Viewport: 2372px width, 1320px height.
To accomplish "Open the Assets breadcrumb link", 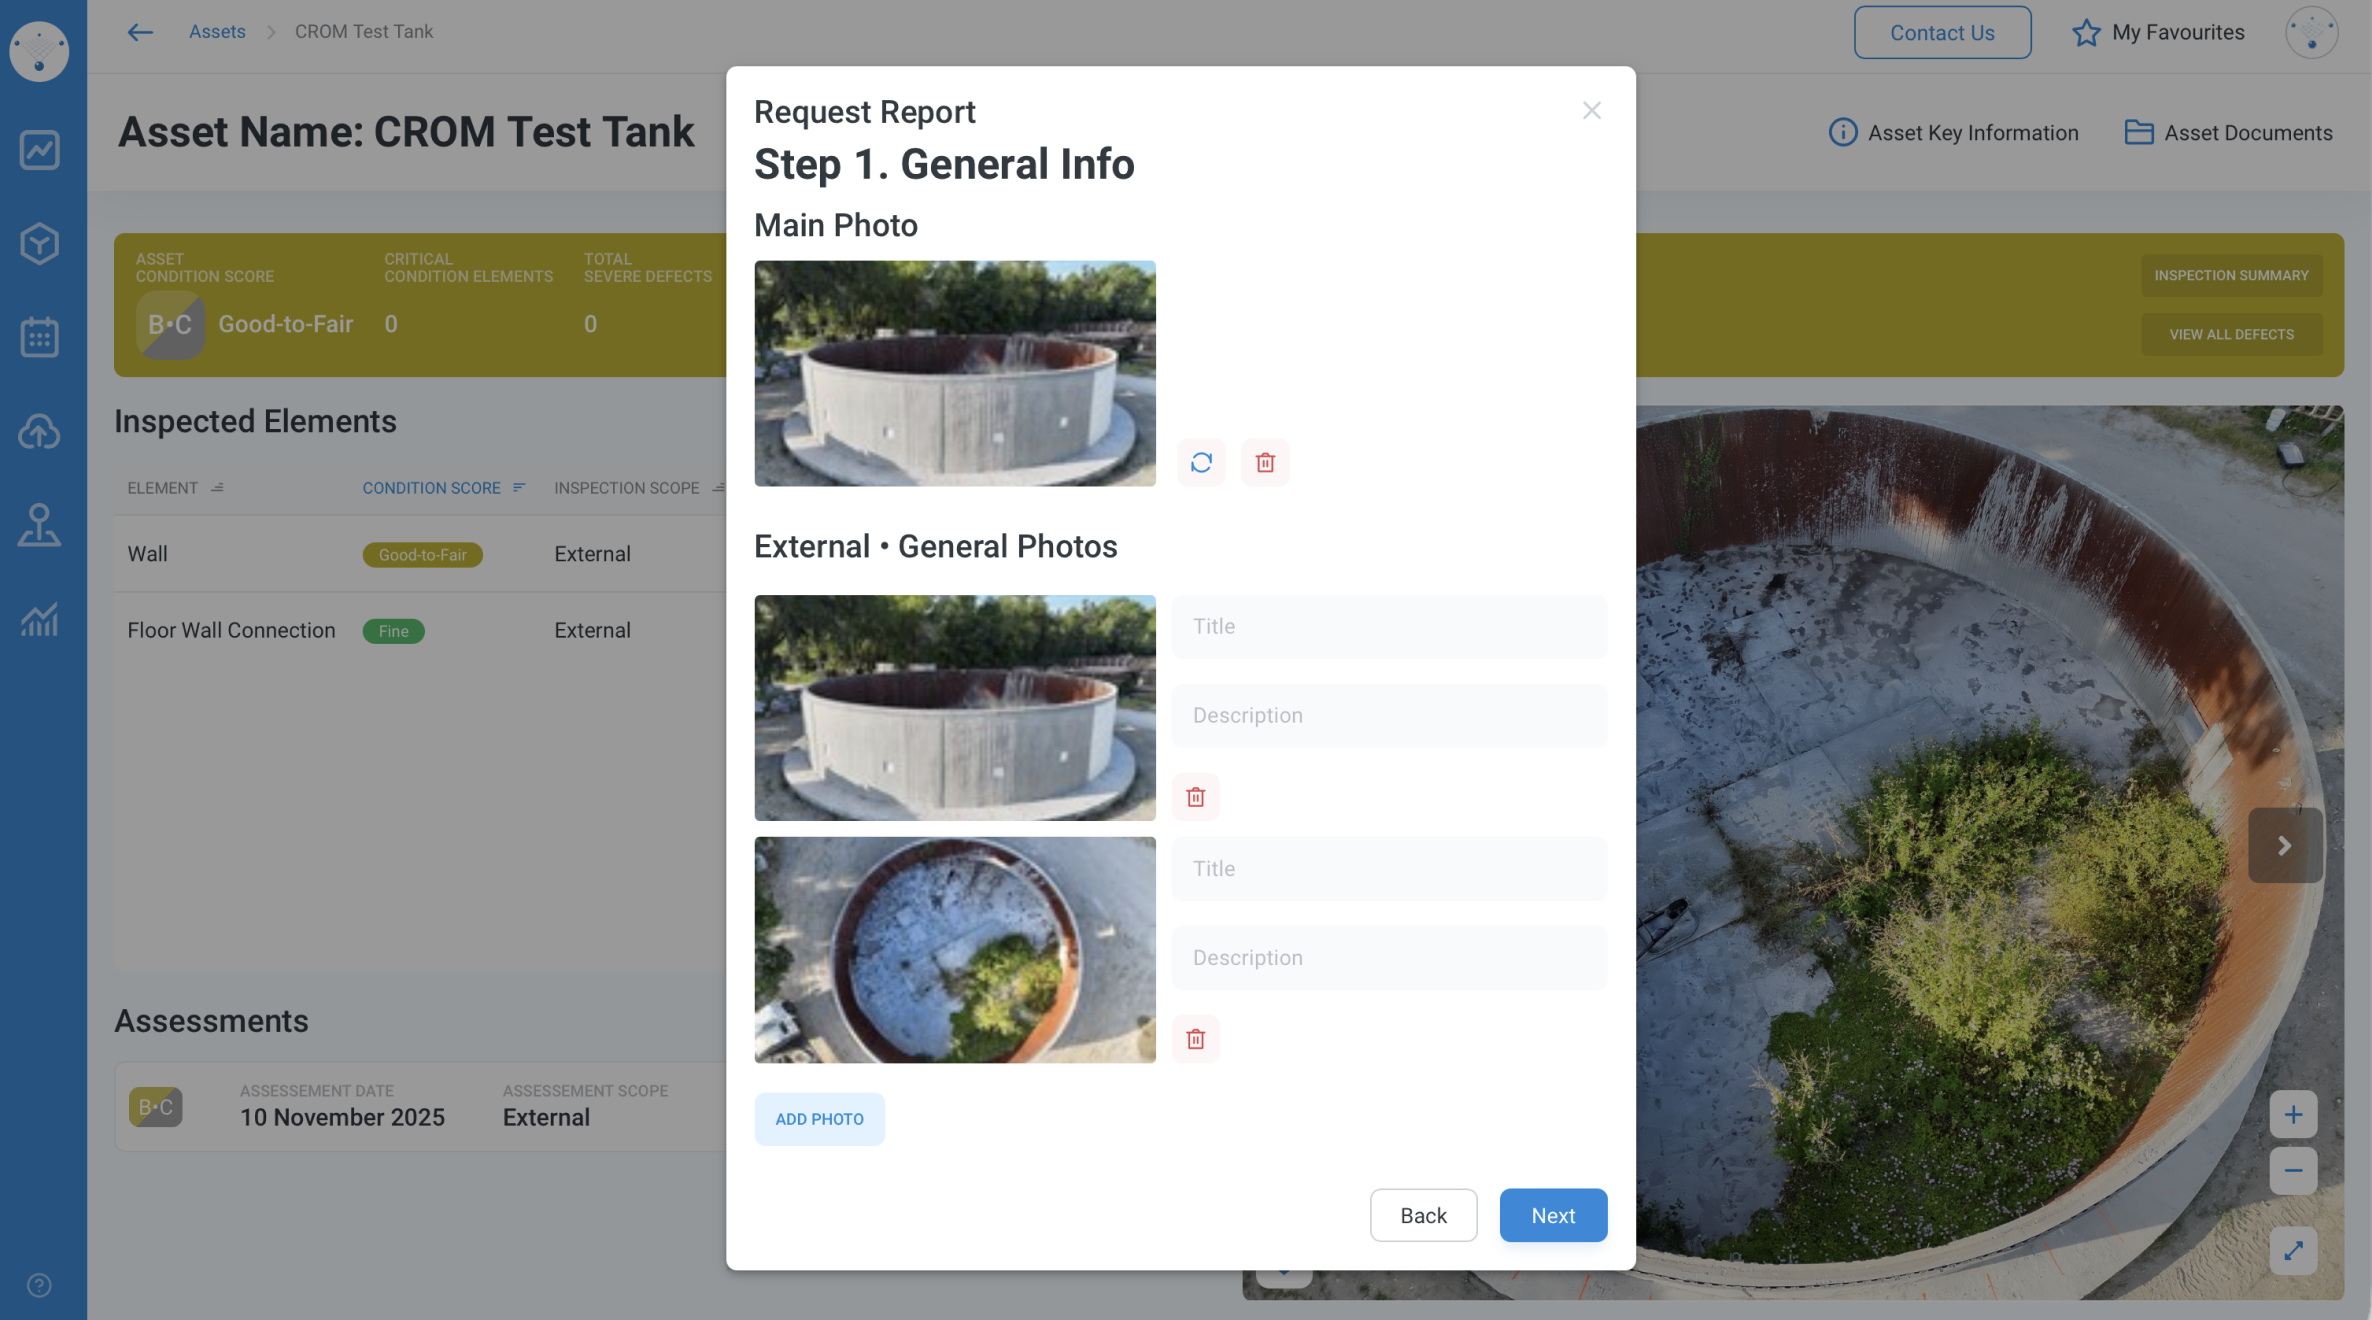I will (x=217, y=32).
